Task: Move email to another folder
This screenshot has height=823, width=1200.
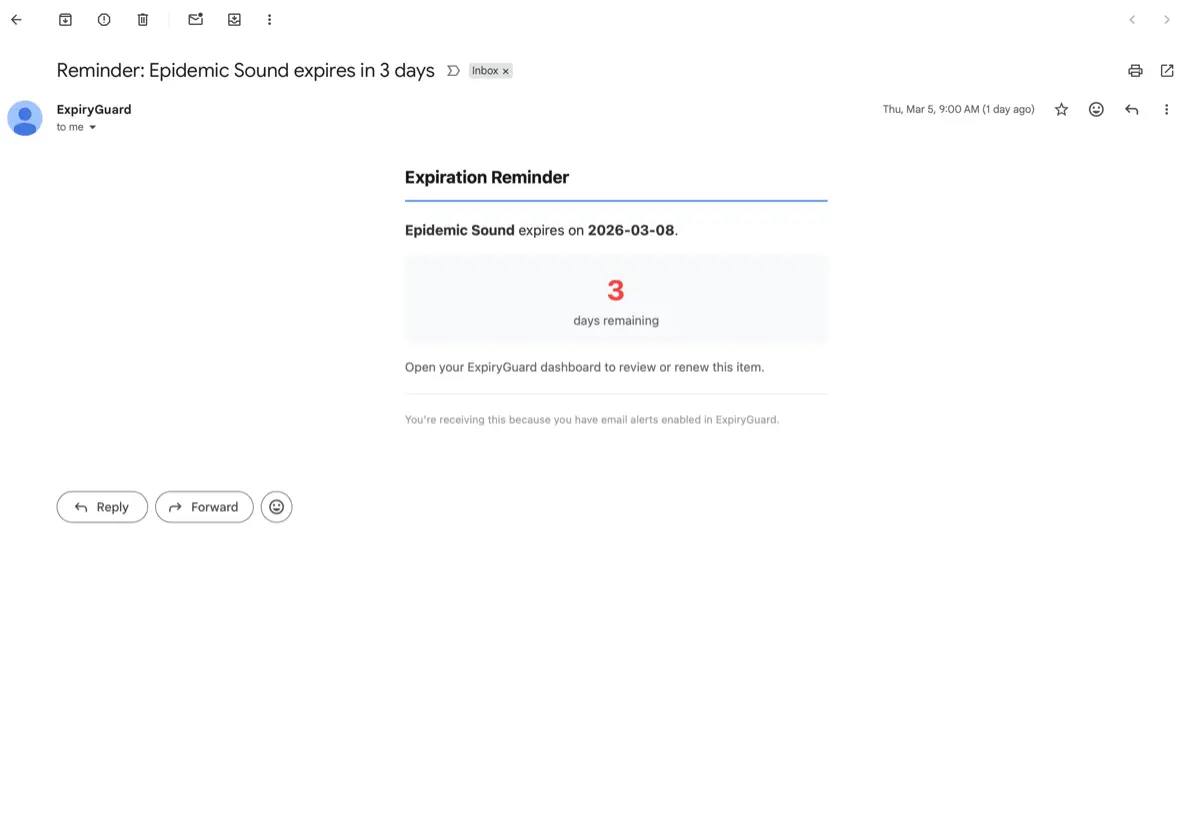Action: [234, 20]
